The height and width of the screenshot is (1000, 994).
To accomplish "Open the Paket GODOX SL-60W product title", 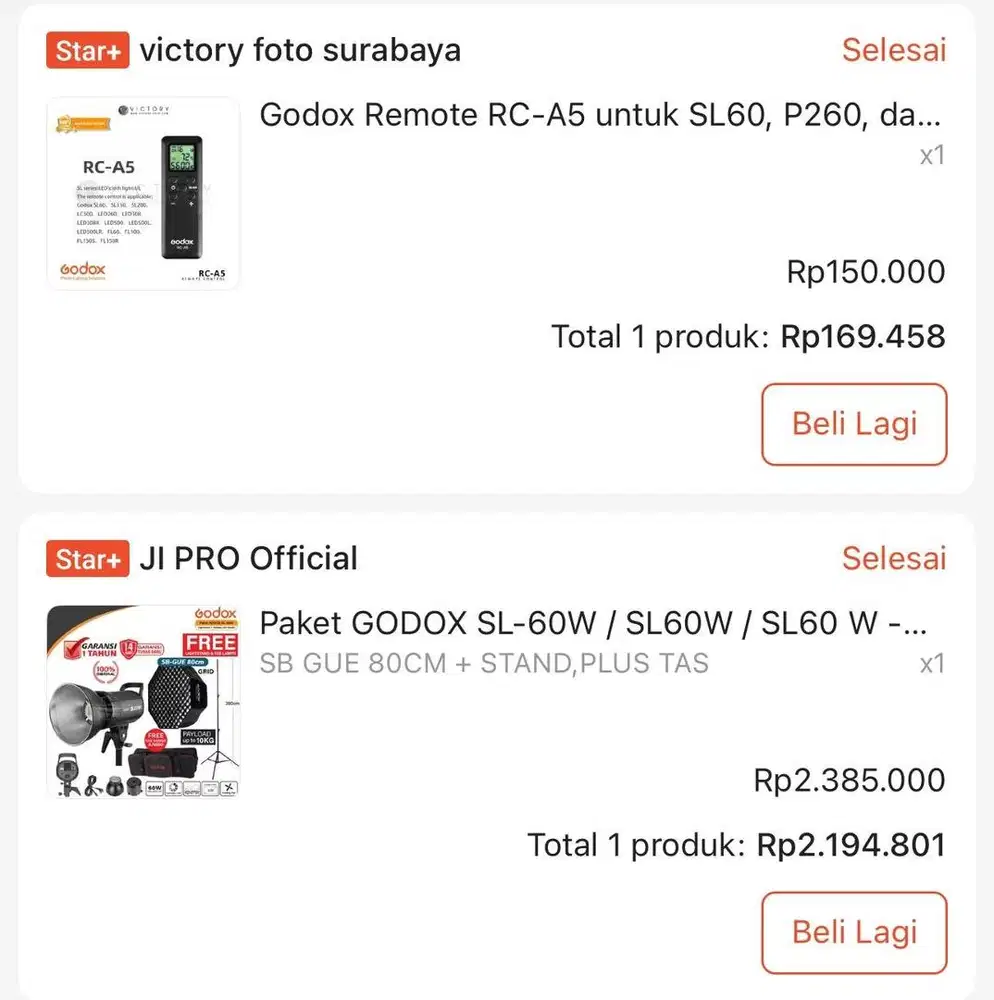I will [x=594, y=624].
